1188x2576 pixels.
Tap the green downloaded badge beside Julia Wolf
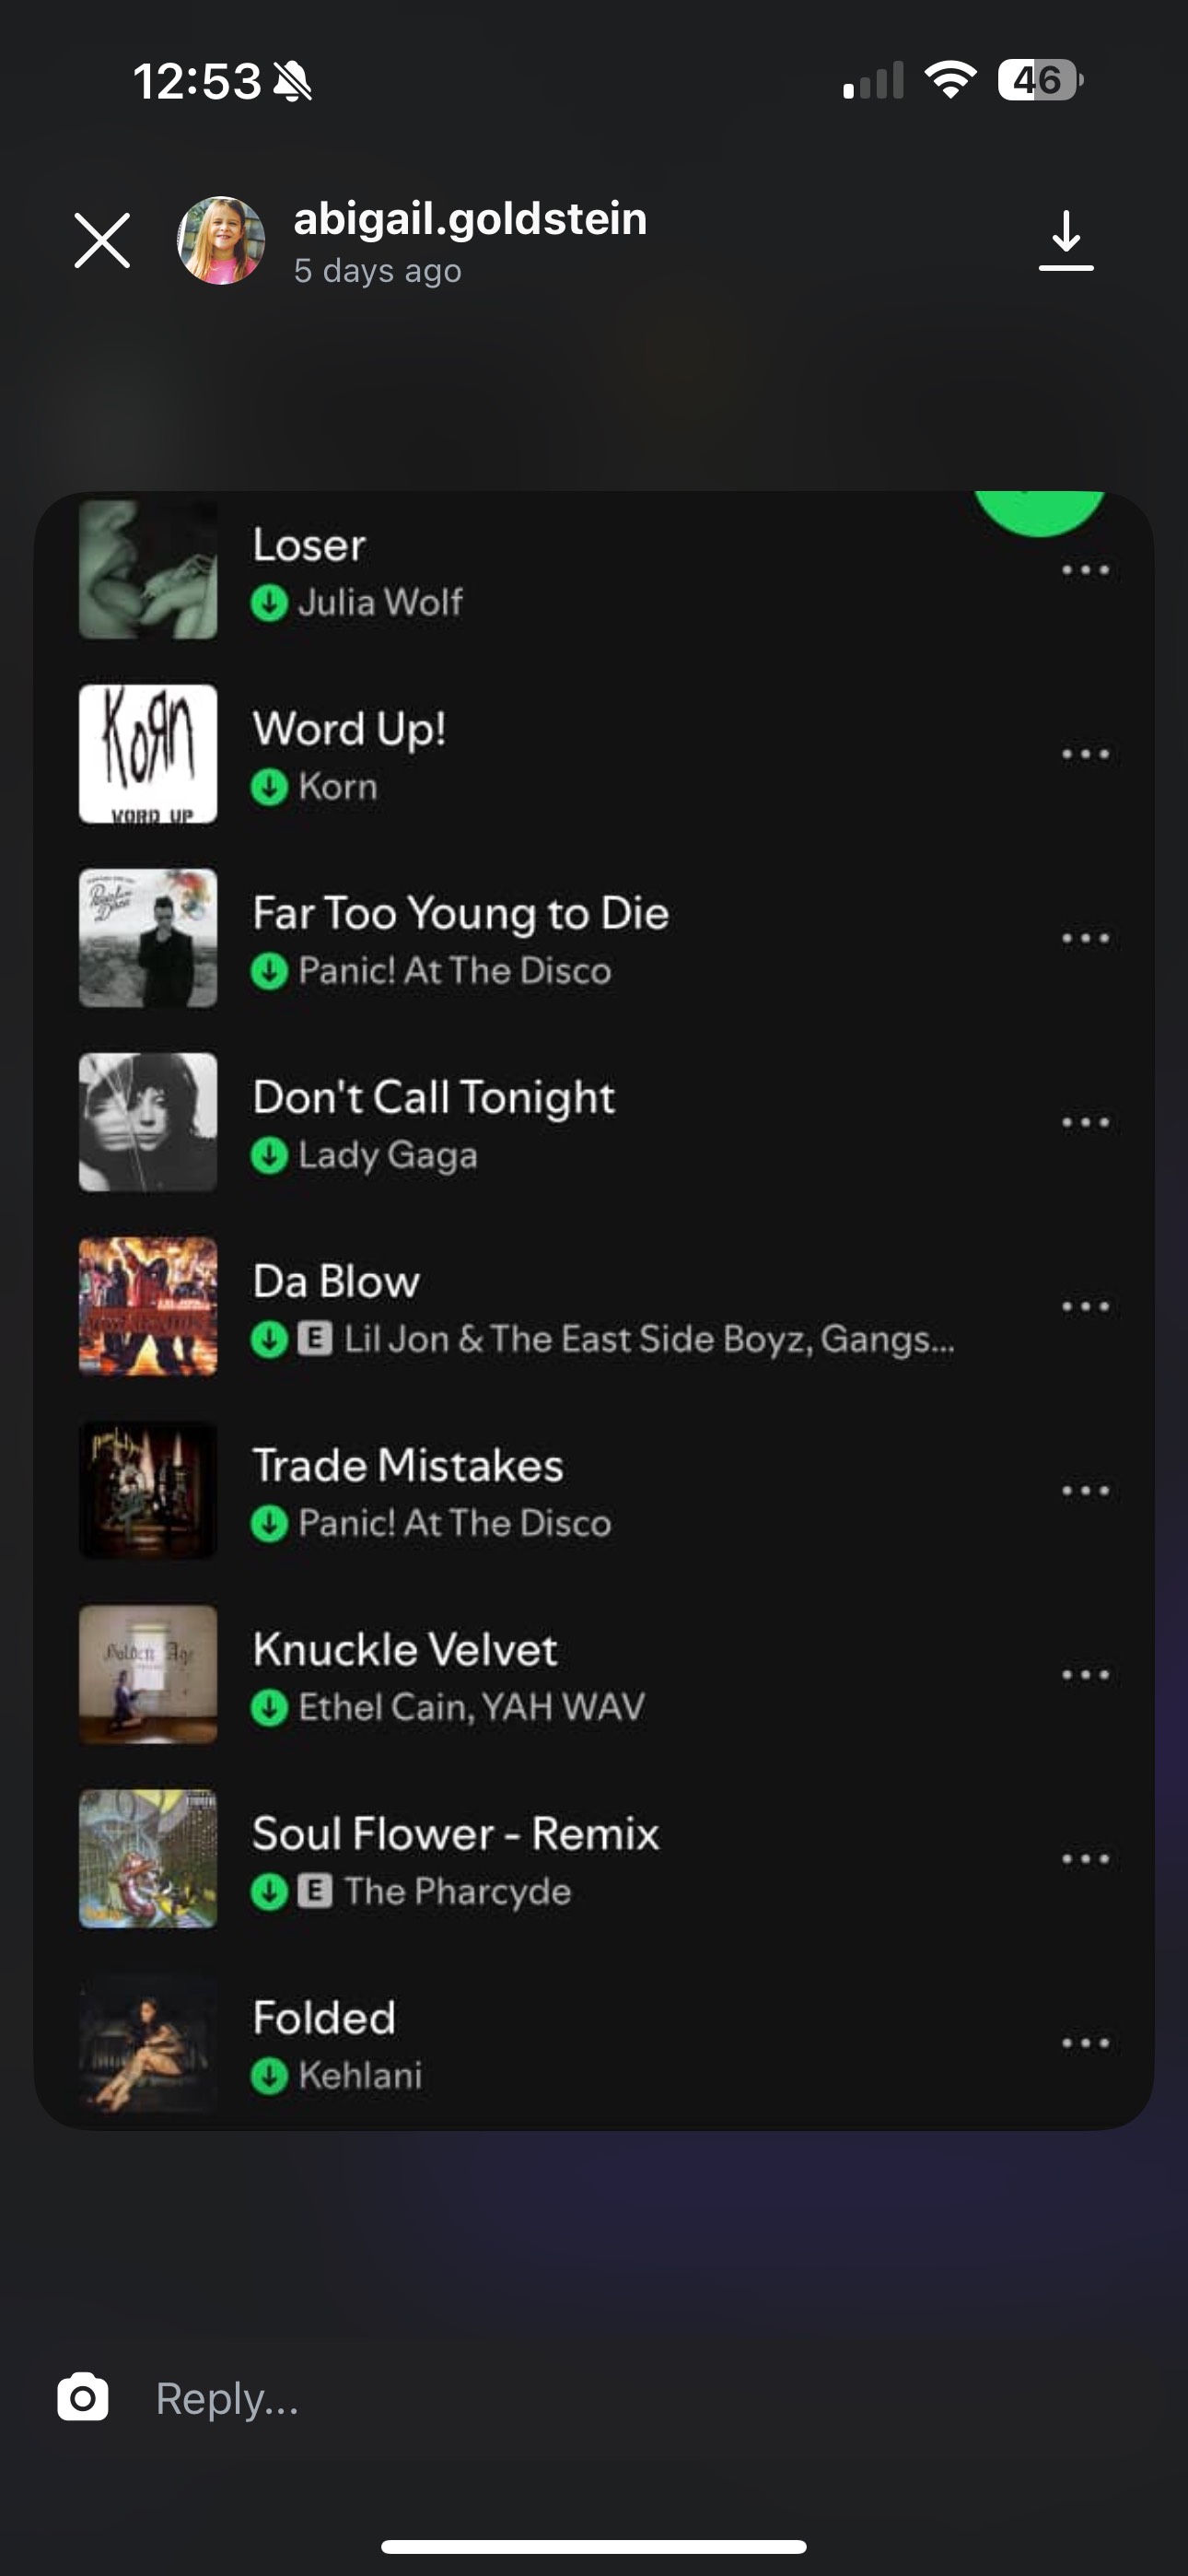point(269,603)
